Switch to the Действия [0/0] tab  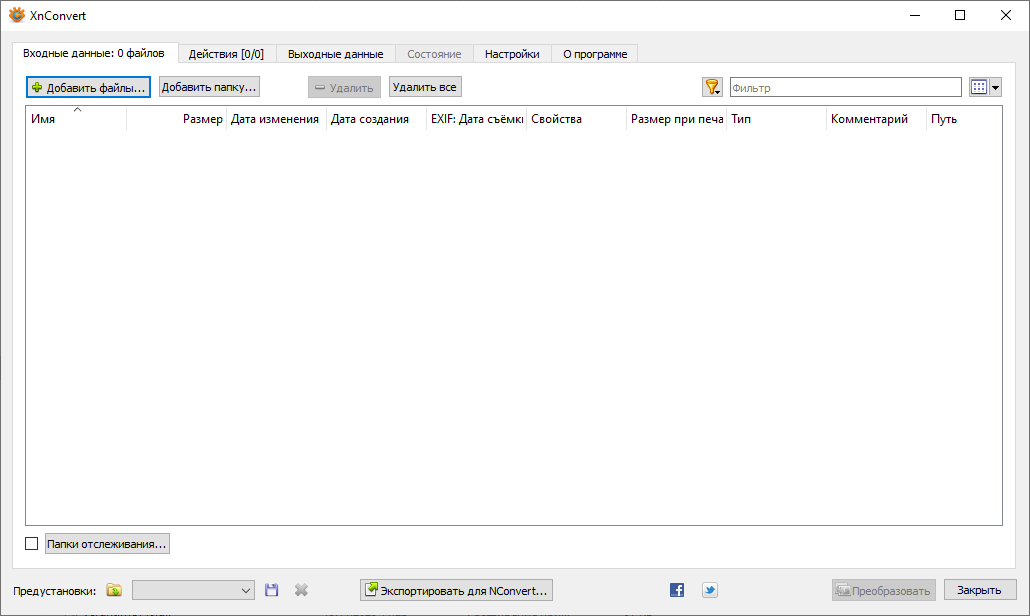[x=227, y=54]
